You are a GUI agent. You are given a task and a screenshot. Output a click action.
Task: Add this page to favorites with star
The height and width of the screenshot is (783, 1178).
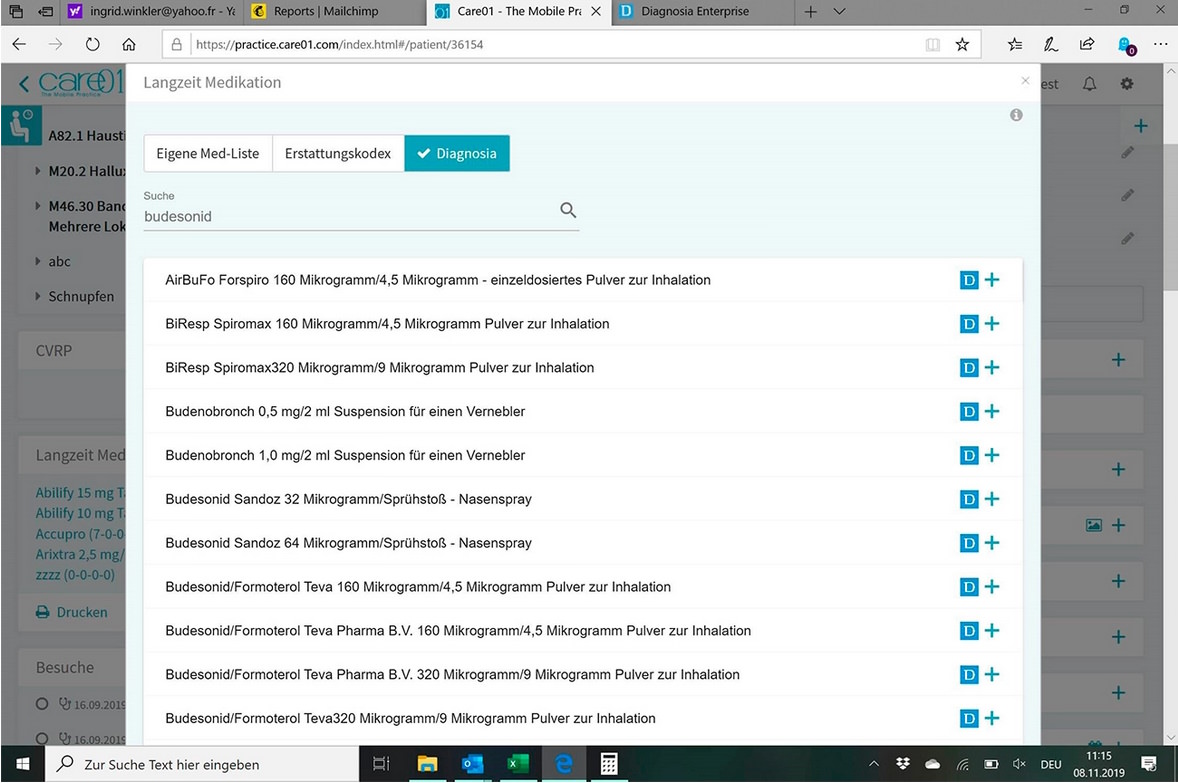click(x=962, y=44)
